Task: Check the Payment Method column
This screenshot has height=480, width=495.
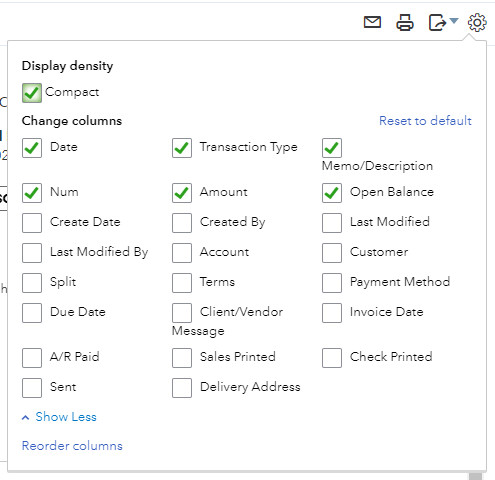Action: coord(332,283)
